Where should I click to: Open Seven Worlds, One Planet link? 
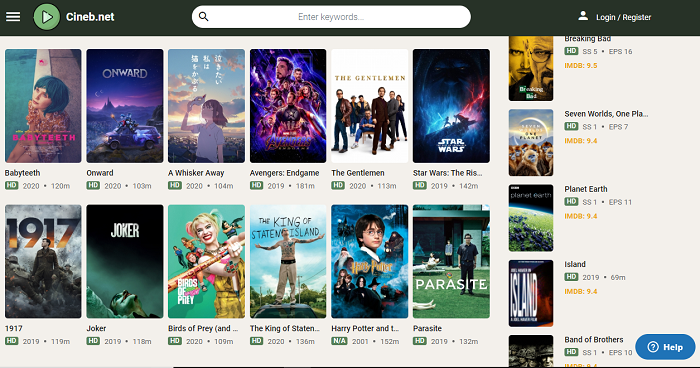coord(606,114)
